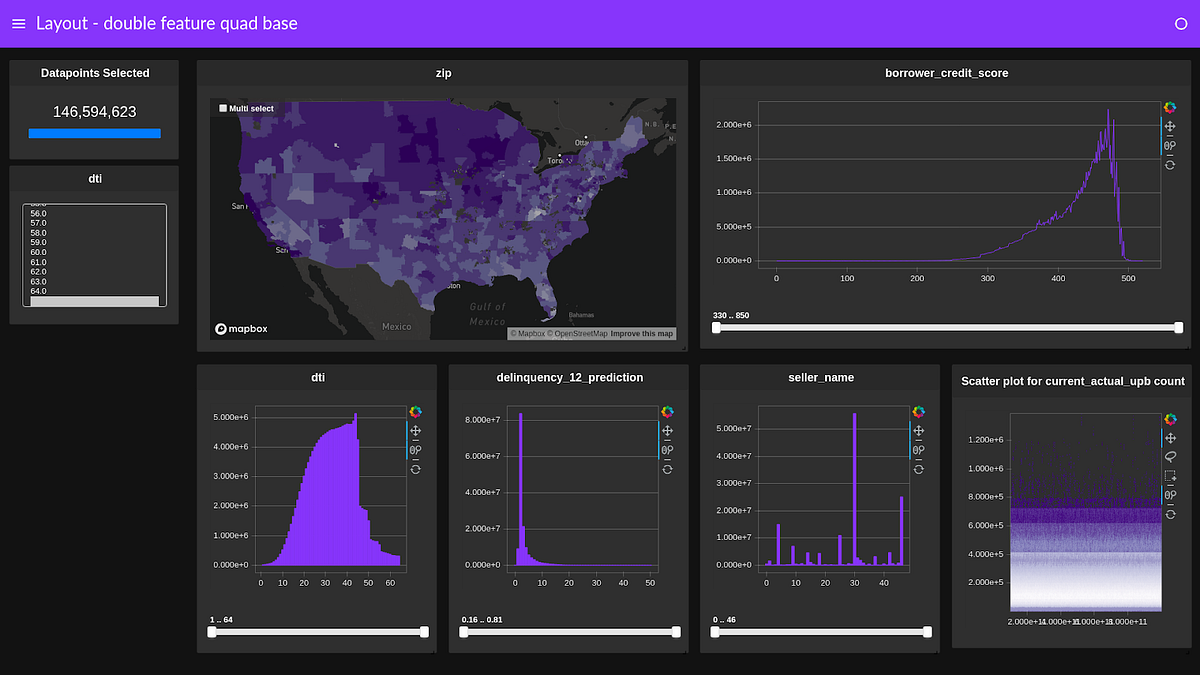Click the zip chart title bar

point(443,73)
